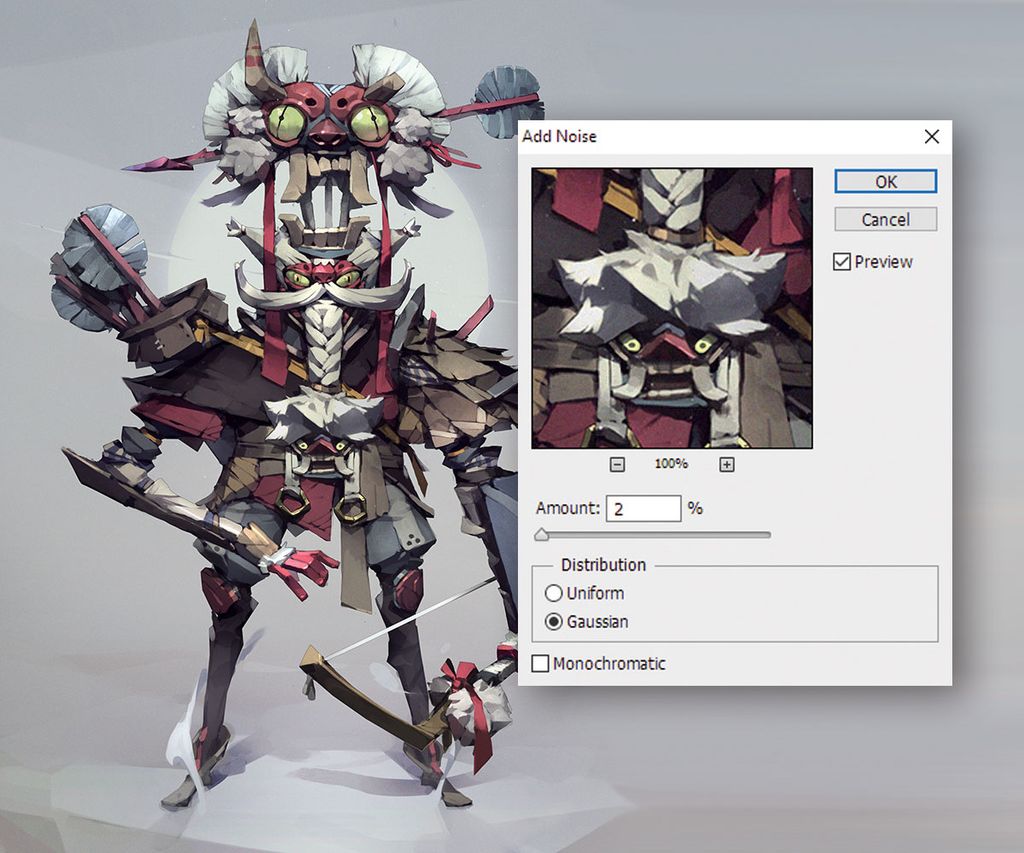Click inside the Amount input field

643,508
